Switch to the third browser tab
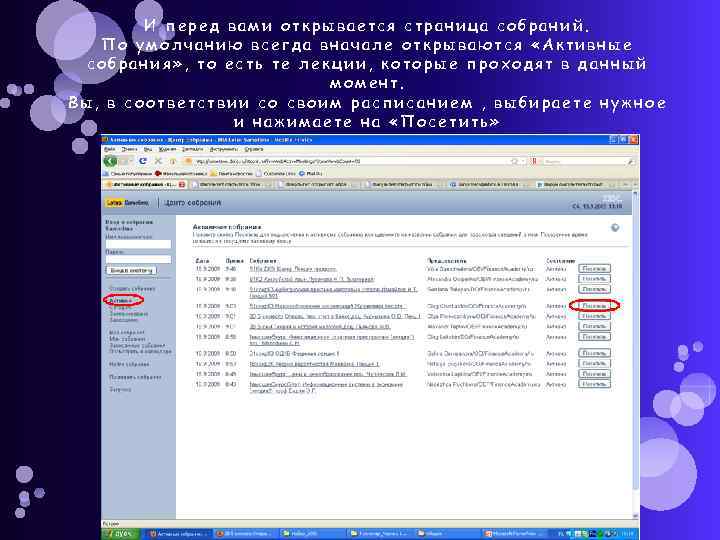Viewport: 720px width, 540px height. pos(317,185)
